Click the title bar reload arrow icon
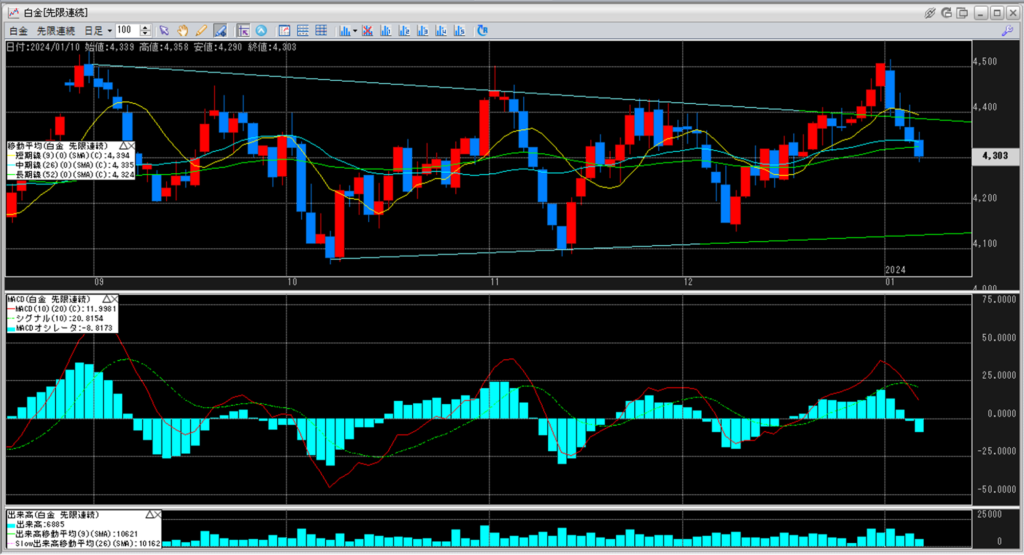The width and height of the screenshot is (1024, 555). point(946,13)
